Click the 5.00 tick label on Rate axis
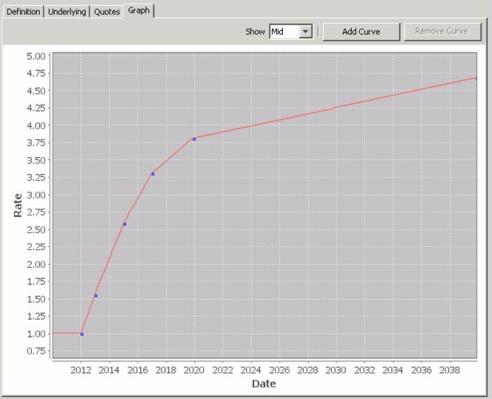The height and width of the screenshot is (399, 492). tap(36, 56)
